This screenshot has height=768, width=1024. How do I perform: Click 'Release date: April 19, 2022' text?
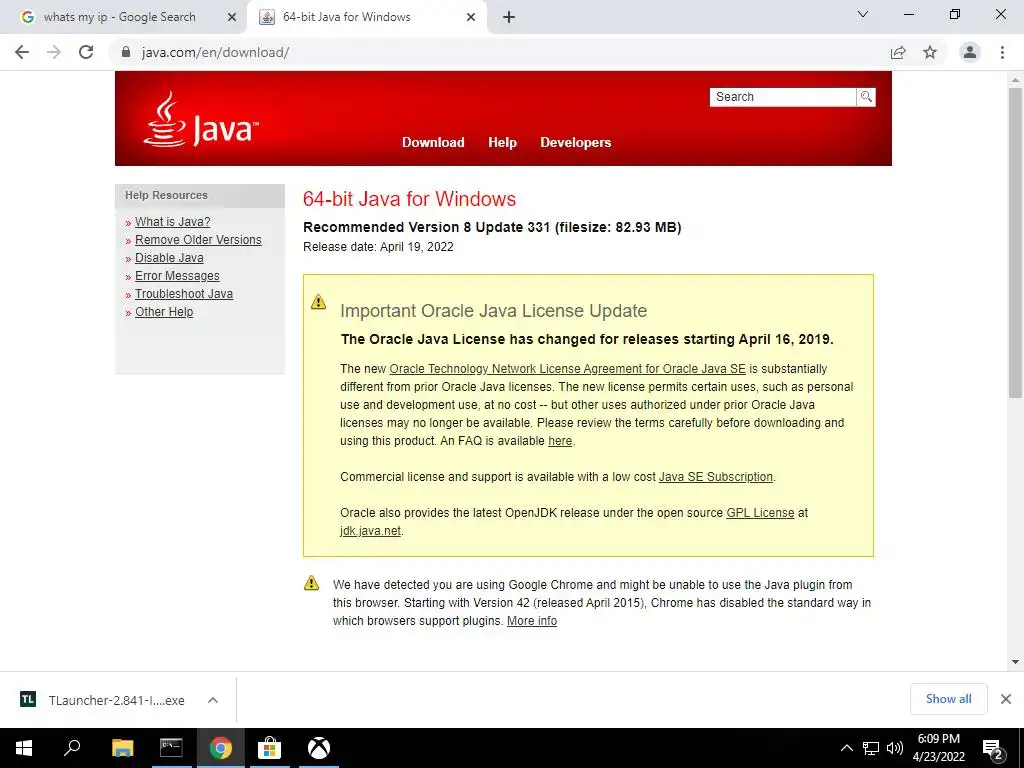[x=378, y=247]
